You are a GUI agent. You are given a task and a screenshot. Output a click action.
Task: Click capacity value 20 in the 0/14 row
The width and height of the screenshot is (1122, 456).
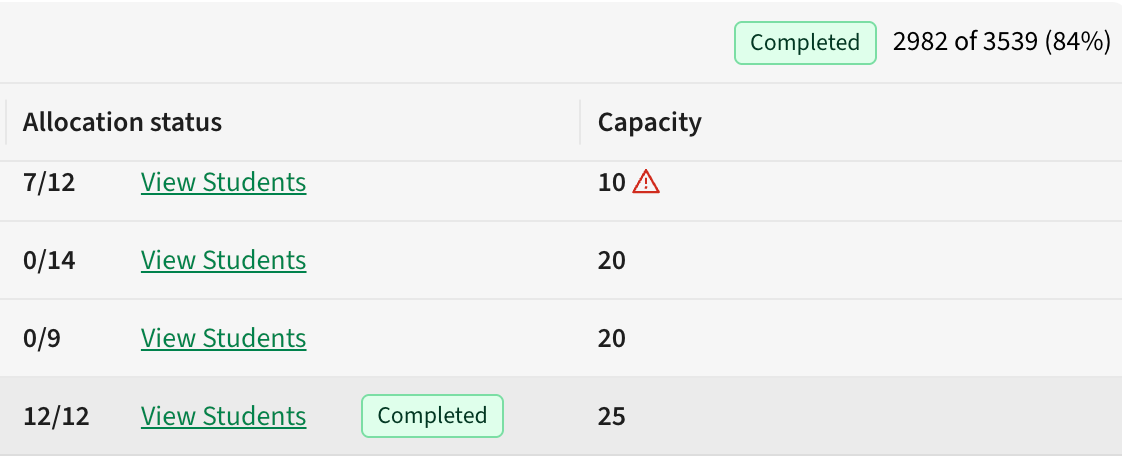tap(611, 260)
